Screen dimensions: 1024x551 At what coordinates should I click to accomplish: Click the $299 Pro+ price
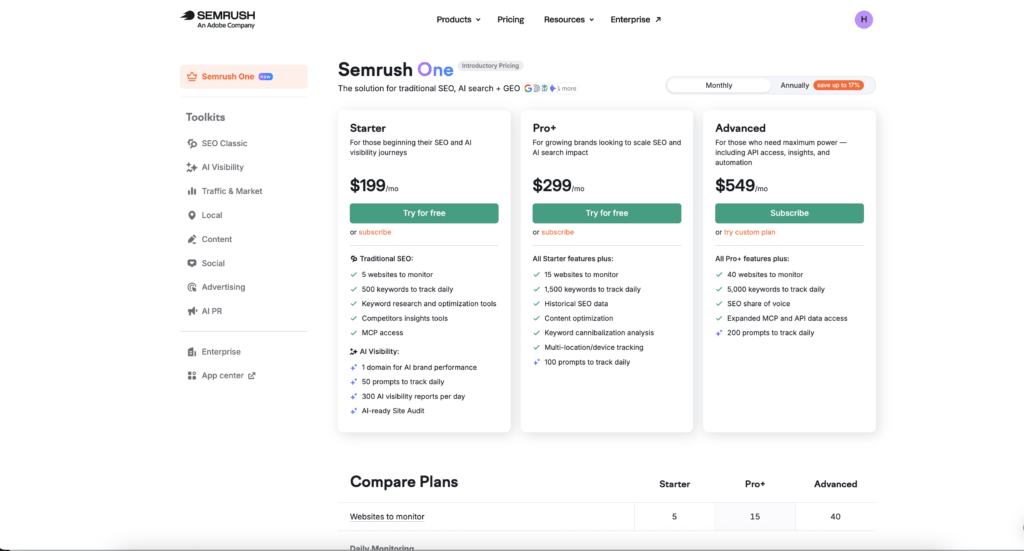point(558,186)
